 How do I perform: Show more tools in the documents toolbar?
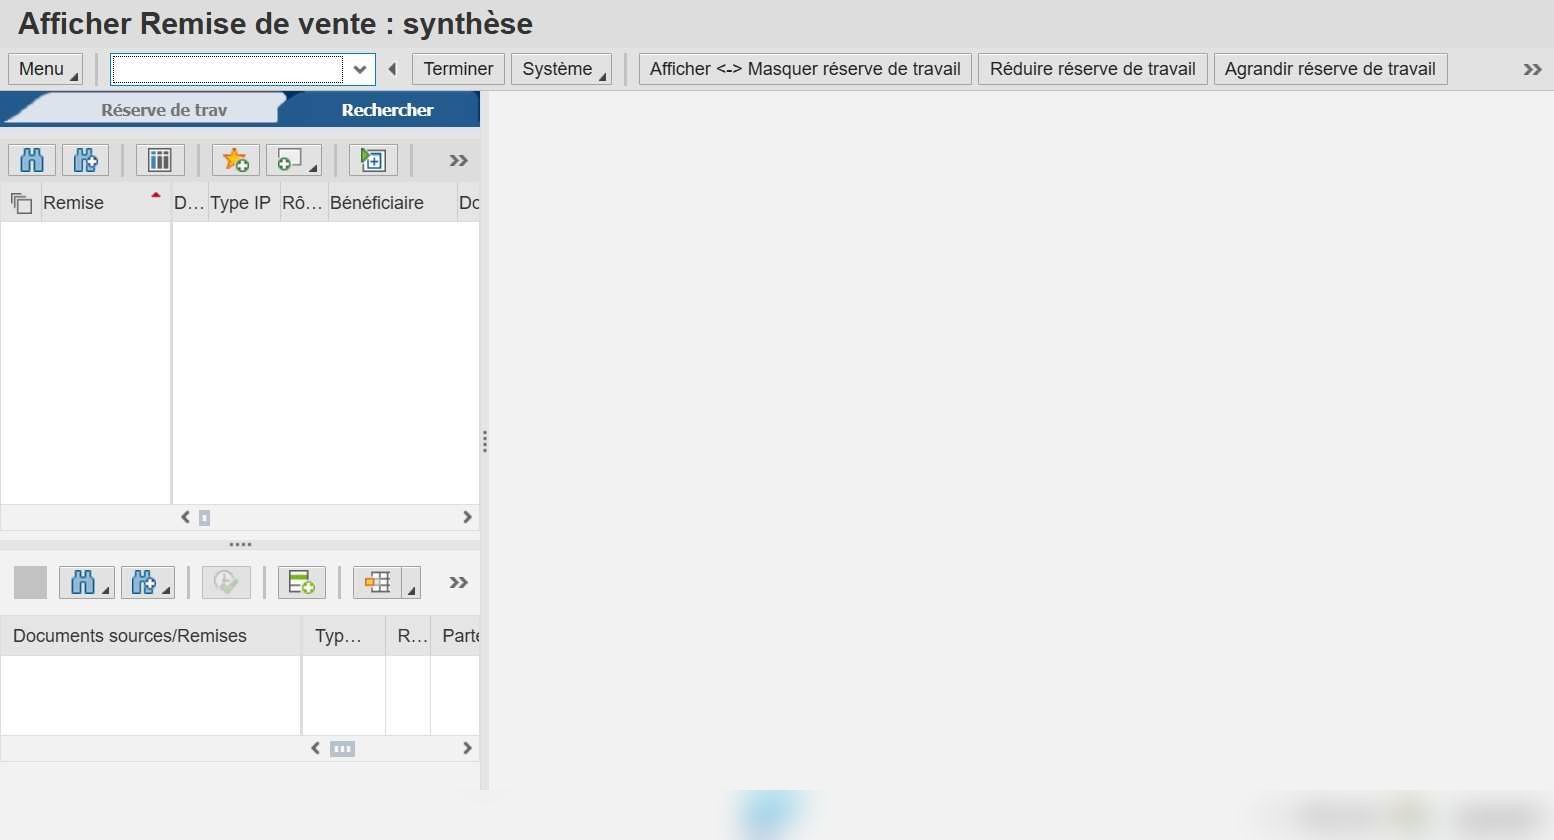pyautogui.click(x=458, y=582)
